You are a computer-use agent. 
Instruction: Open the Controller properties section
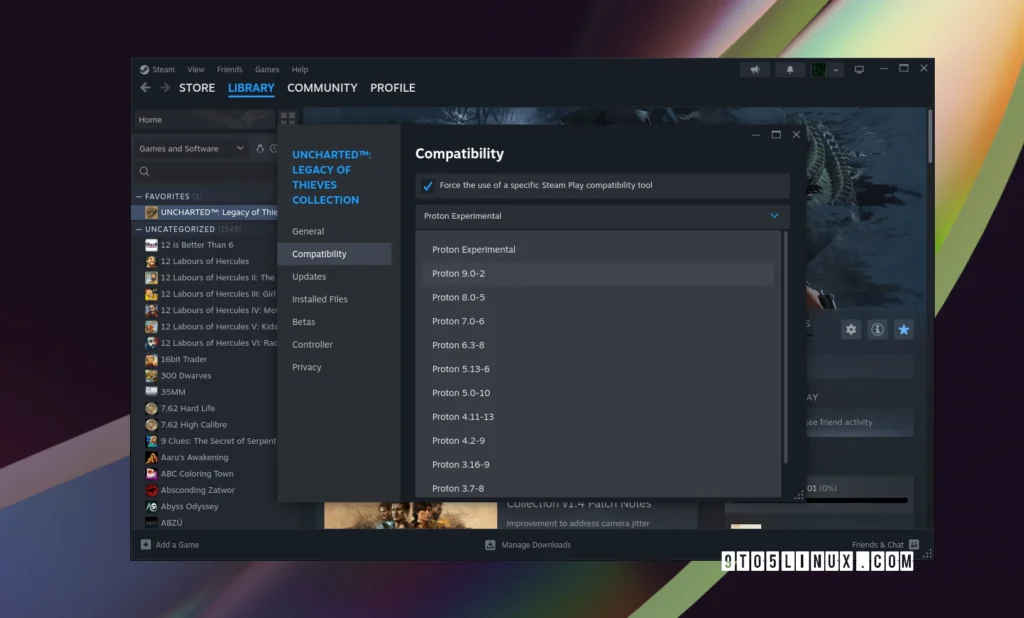(x=334, y=344)
